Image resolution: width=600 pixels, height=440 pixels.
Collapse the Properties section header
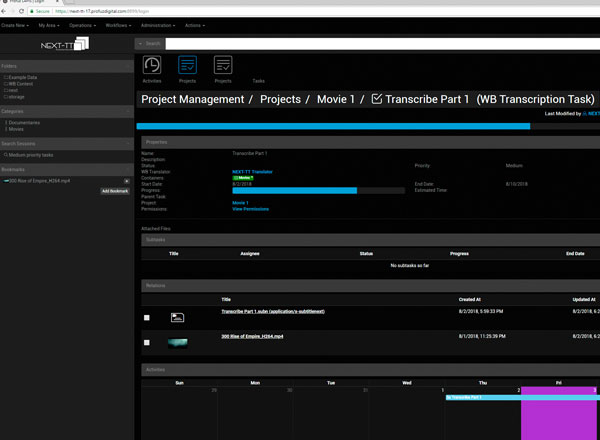(370, 142)
